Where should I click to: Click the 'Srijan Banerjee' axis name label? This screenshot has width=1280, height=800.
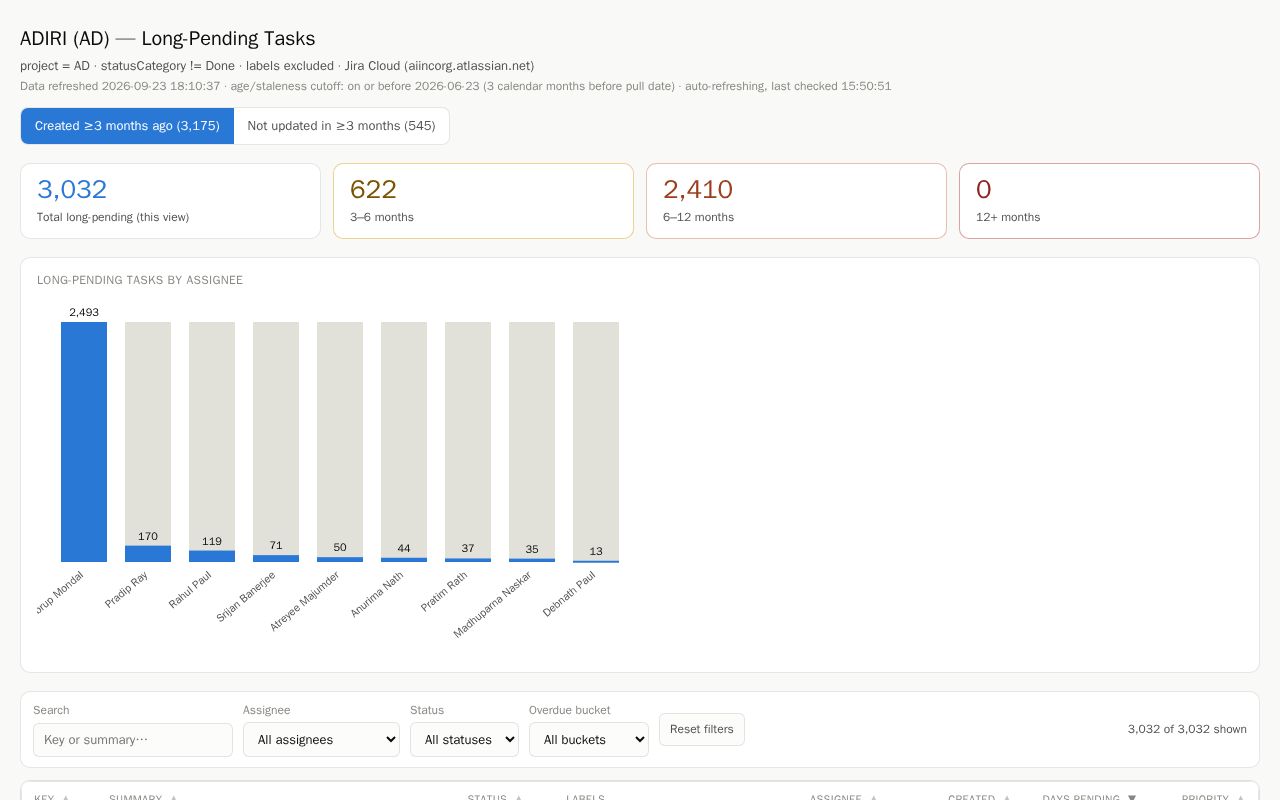(x=245, y=597)
